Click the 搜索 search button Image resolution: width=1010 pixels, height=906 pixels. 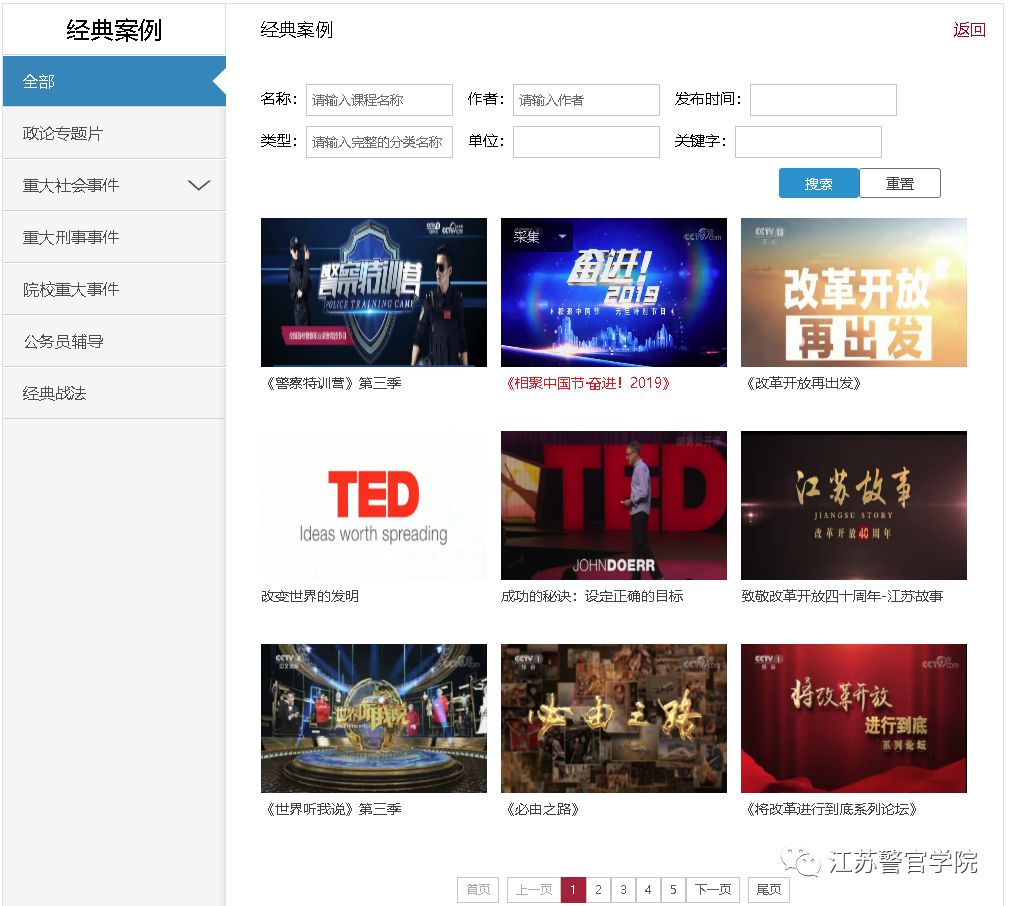[819, 184]
